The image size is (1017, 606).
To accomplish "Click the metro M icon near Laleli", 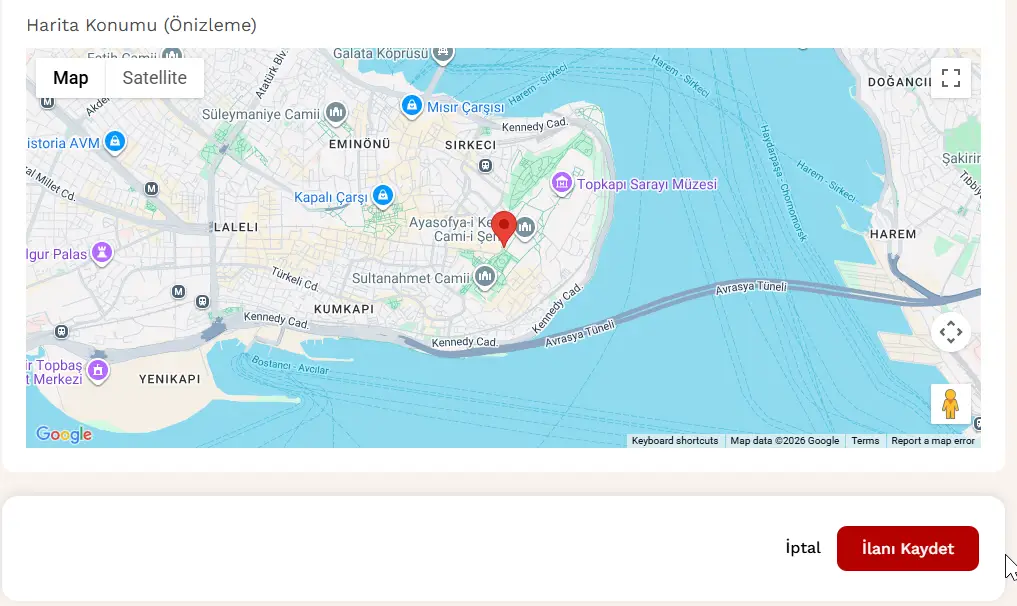I will [x=151, y=189].
